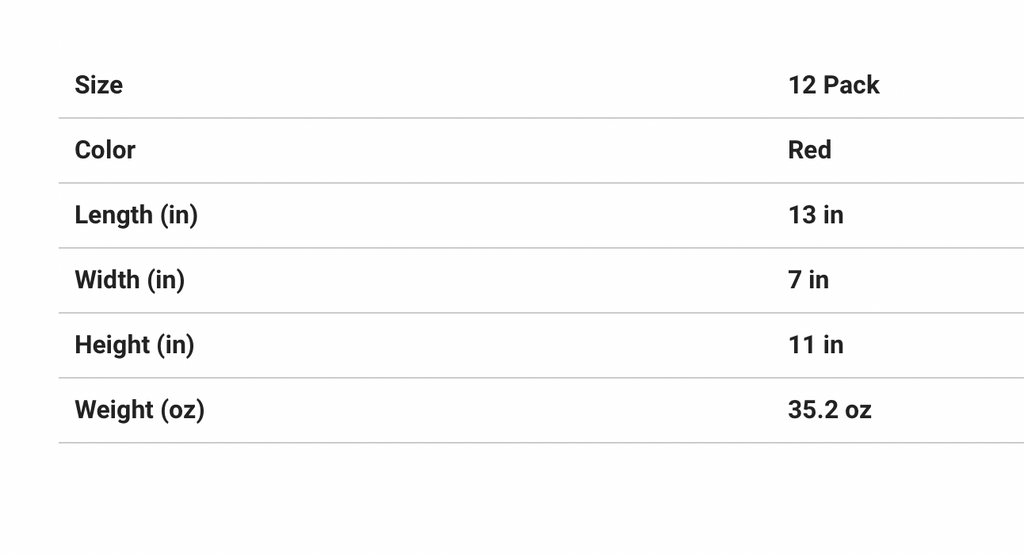This screenshot has width=1024, height=556.
Task: Click the divider line below Height row
Action: [540, 378]
